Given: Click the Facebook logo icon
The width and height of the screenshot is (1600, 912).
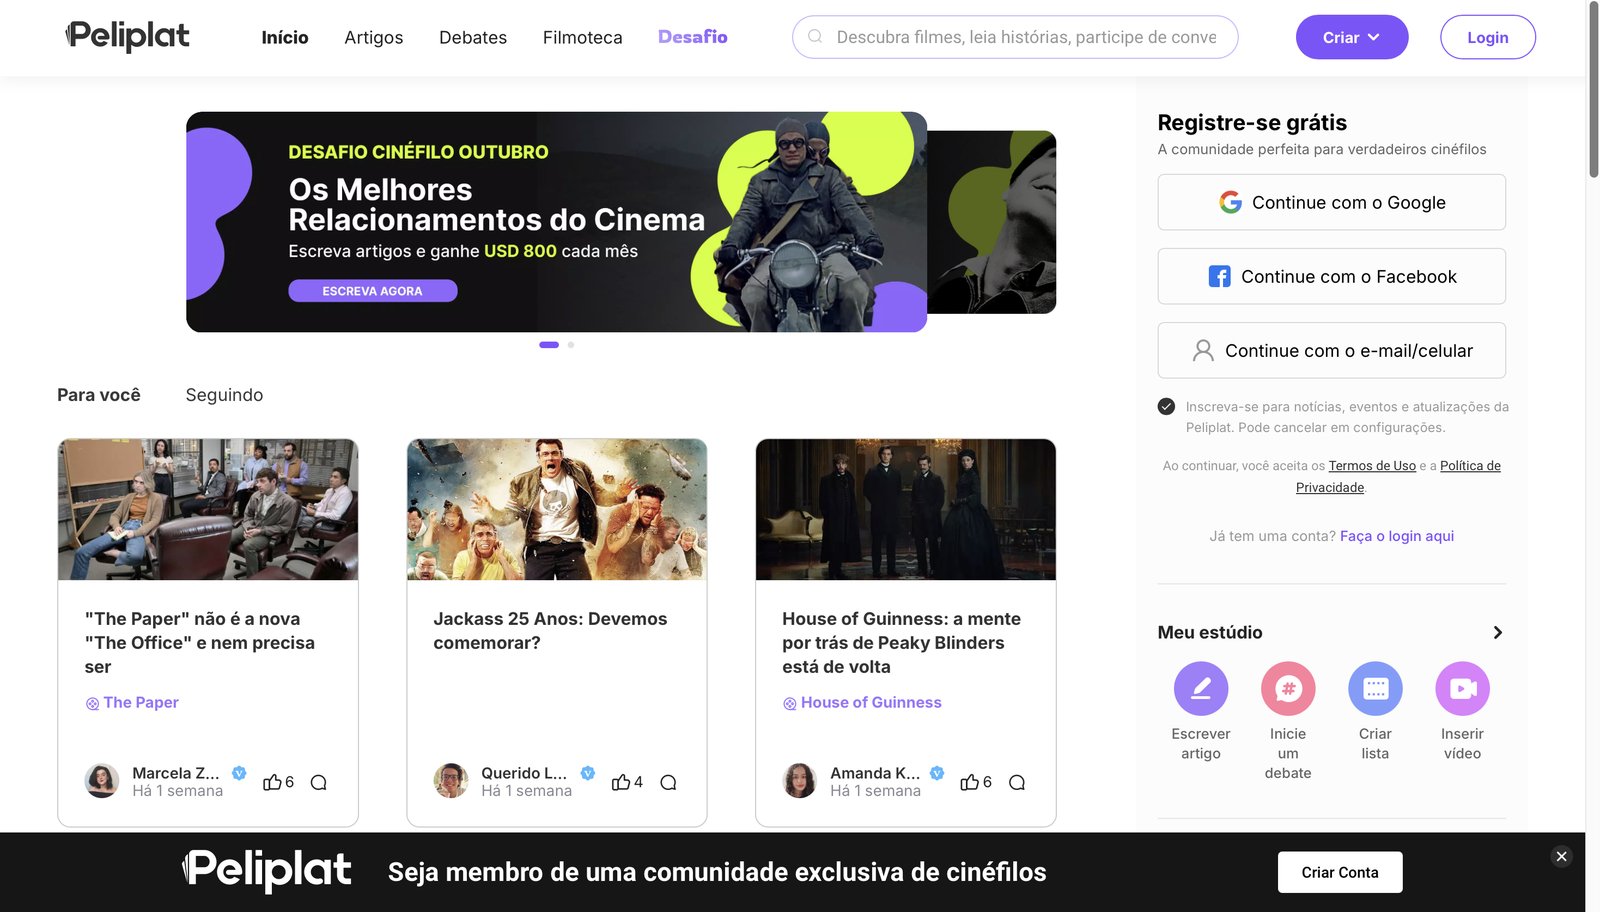Looking at the screenshot, I should point(1219,276).
